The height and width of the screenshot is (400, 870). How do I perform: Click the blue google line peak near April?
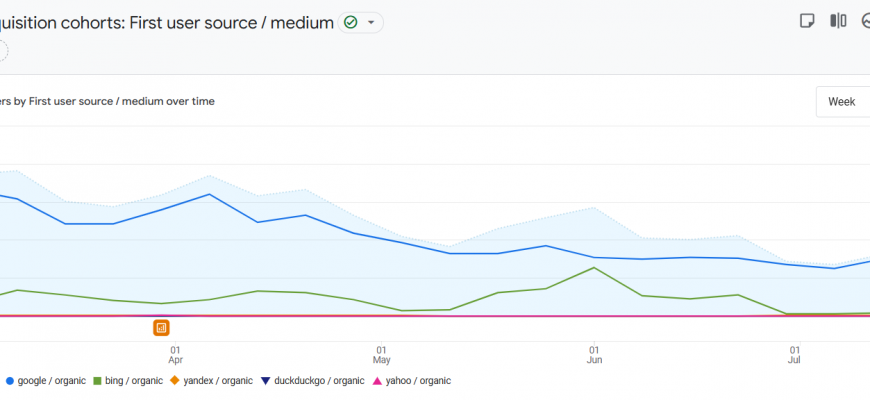tap(209, 194)
